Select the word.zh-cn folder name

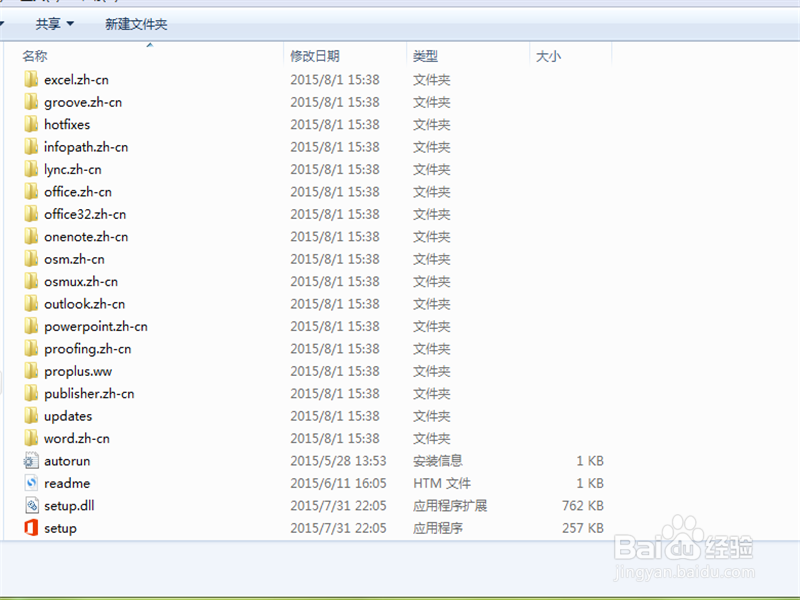77,439
